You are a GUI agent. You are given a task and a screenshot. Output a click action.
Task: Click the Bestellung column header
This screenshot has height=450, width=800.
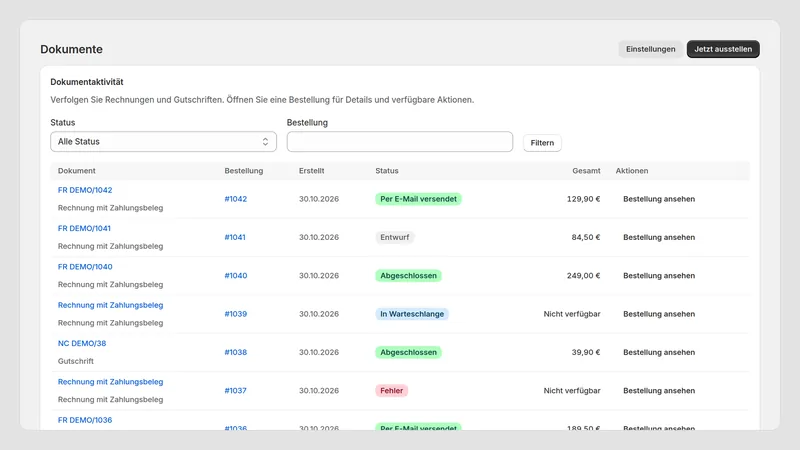(x=244, y=171)
